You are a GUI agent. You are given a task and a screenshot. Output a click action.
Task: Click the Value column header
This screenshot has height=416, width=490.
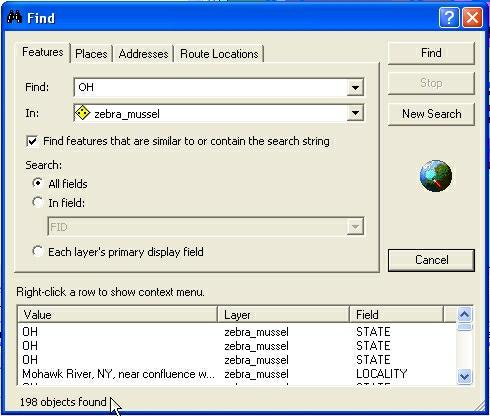[117, 315]
